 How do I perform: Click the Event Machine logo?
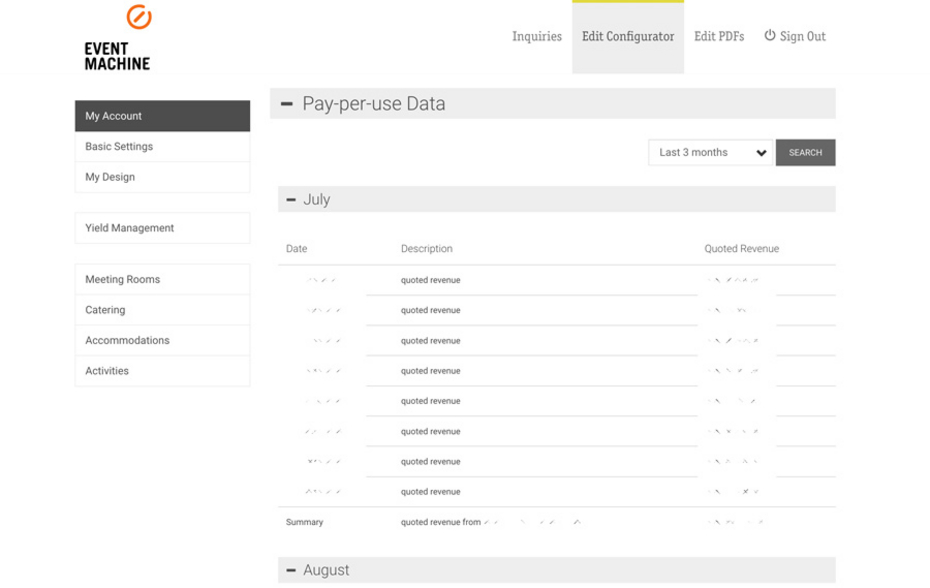(118, 39)
